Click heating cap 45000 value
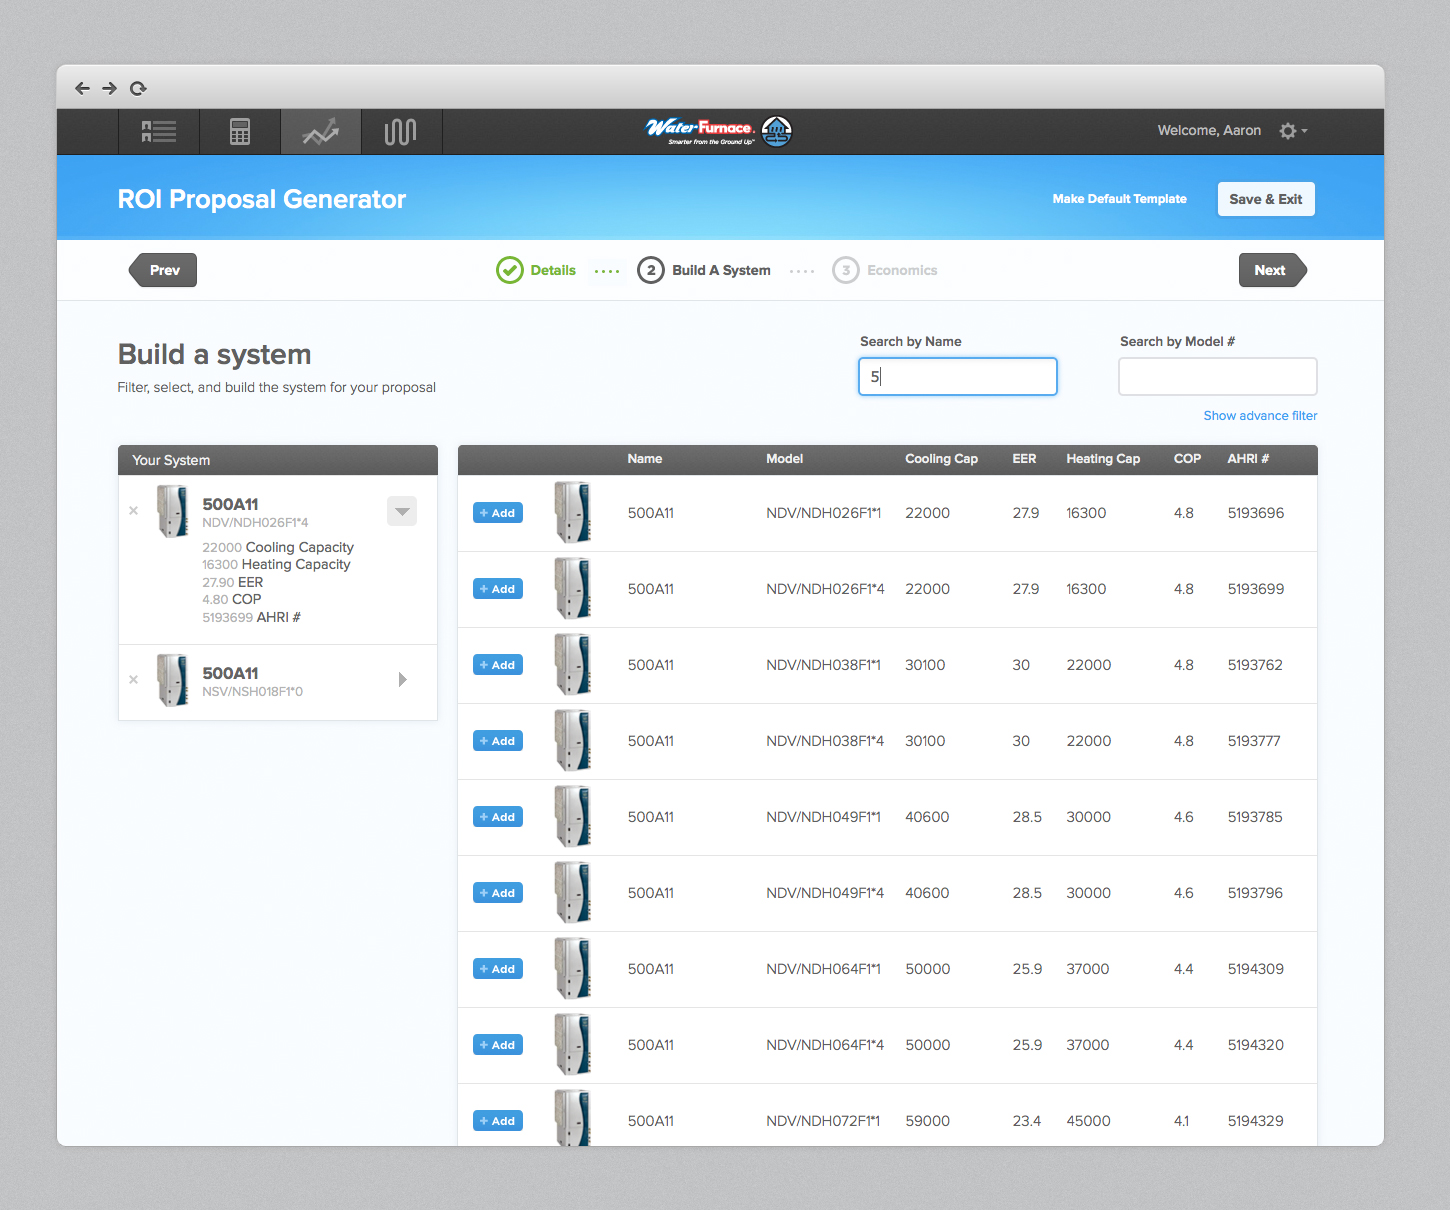This screenshot has height=1210, width=1450. click(1088, 1121)
